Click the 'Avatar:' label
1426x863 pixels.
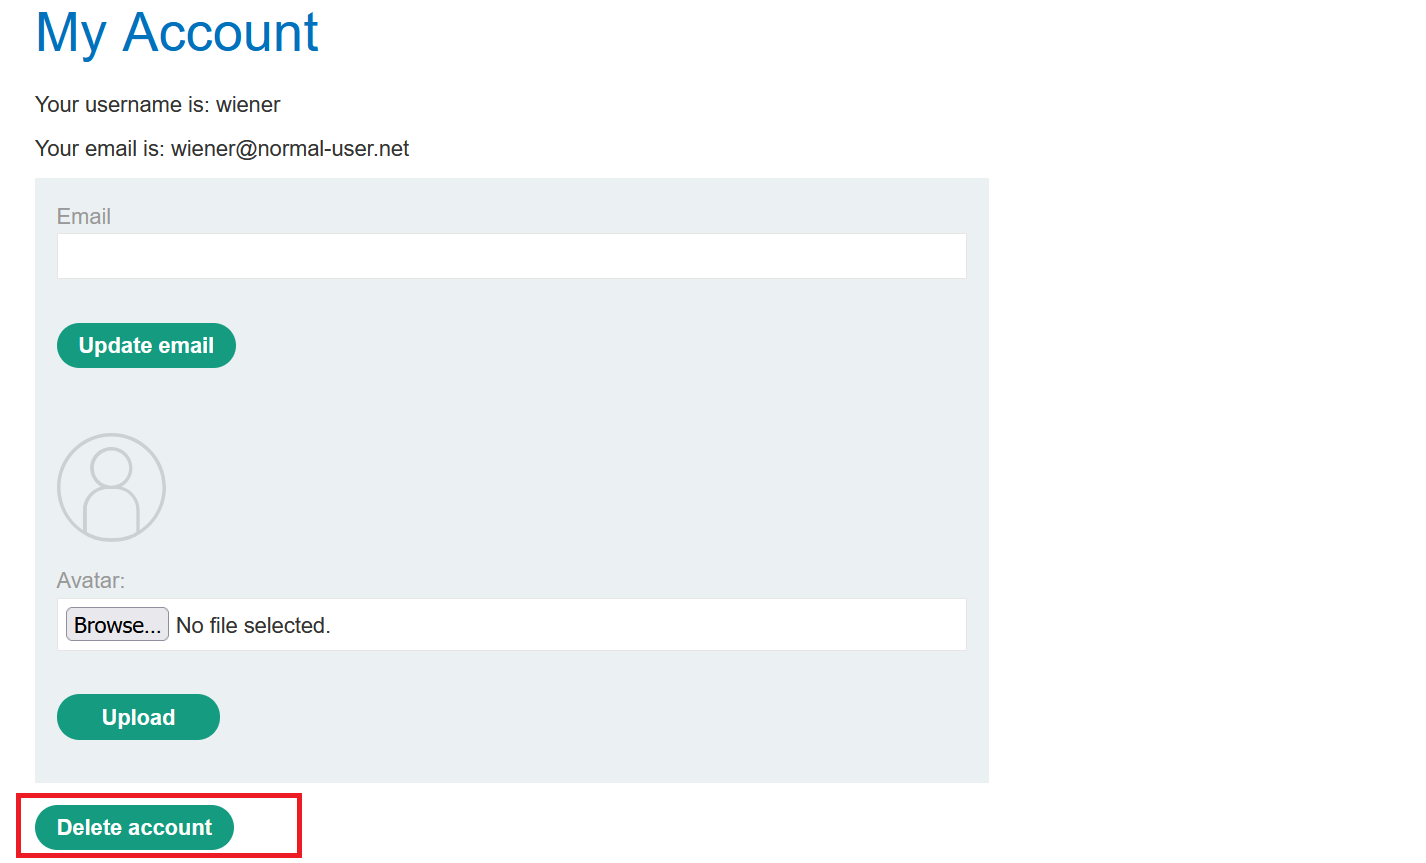point(91,581)
